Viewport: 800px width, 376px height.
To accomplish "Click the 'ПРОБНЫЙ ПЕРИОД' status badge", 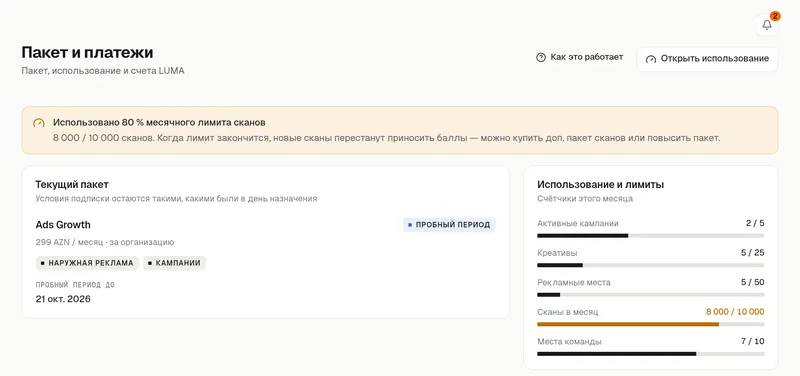I will 449,225.
